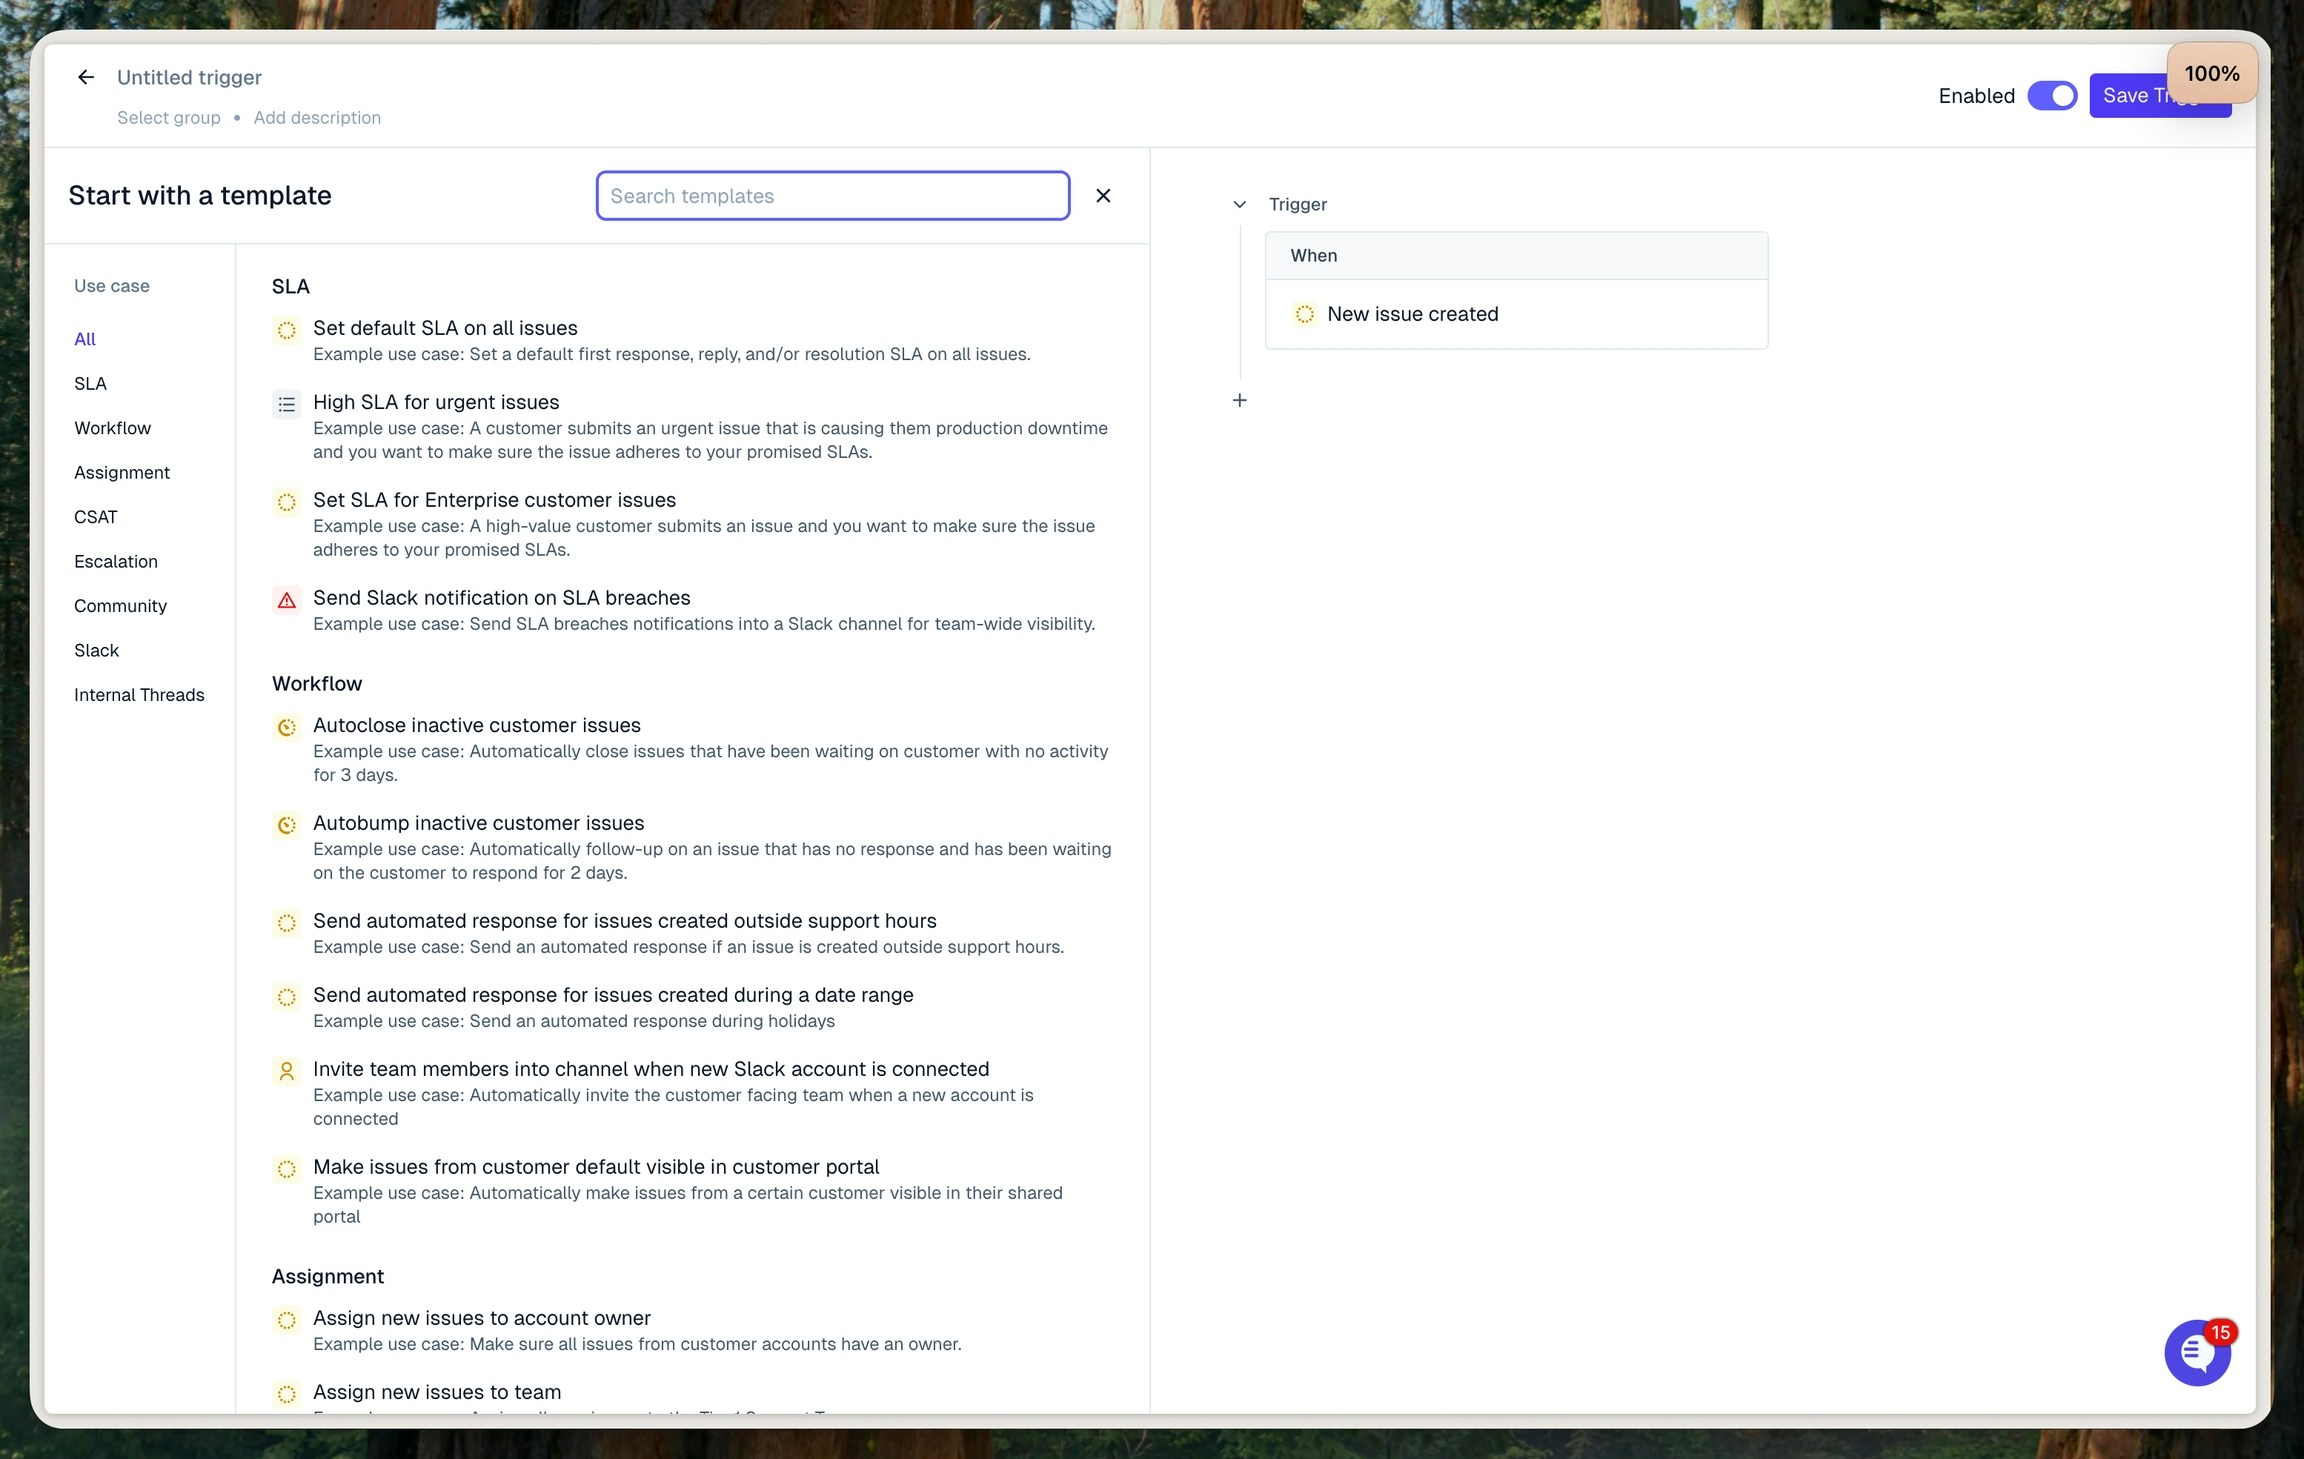Image resolution: width=2304 pixels, height=1459 pixels.
Task: Open the chat widget with 15 badge
Action: tap(2196, 1353)
